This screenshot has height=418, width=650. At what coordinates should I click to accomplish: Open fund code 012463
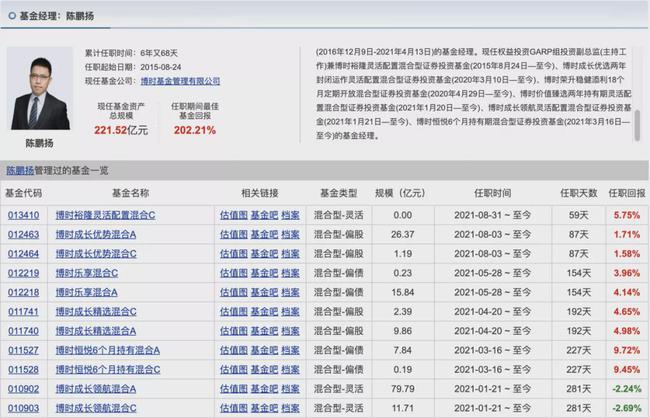pyautogui.click(x=24, y=234)
